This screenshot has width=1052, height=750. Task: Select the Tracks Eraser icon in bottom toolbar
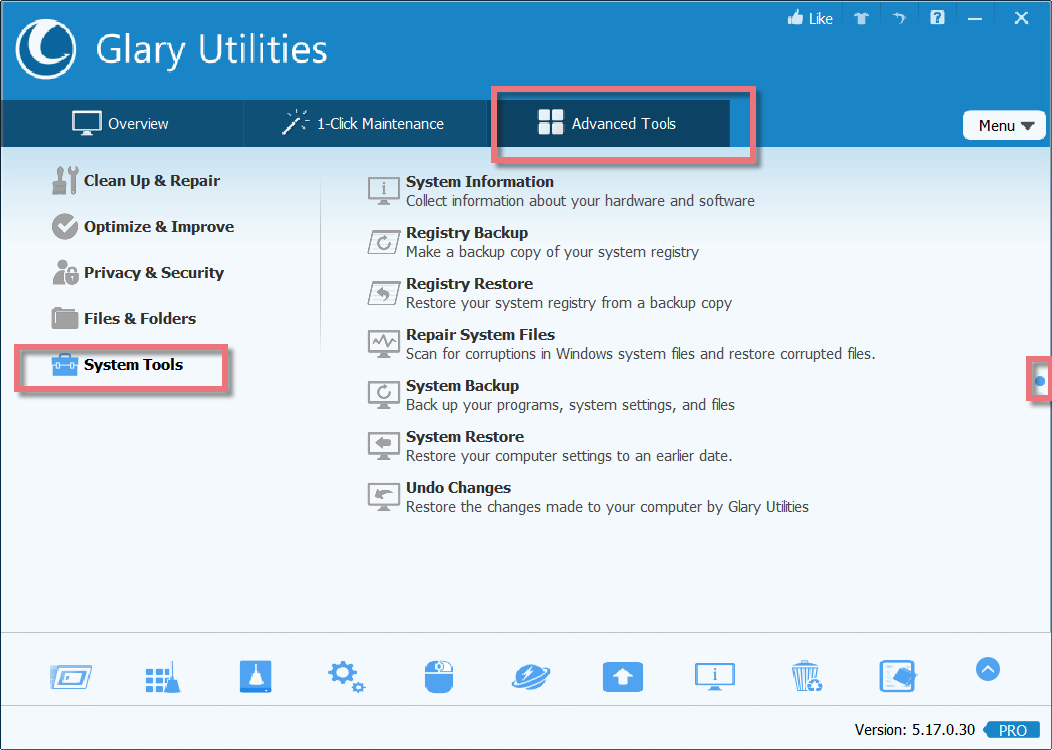(x=897, y=677)
